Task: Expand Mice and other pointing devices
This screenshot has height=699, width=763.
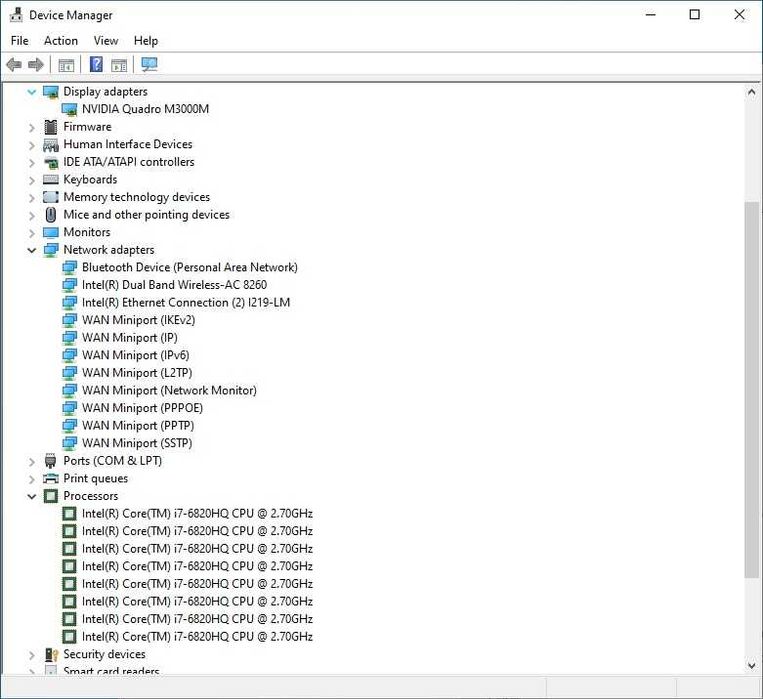Action: (x=32, y=215)
